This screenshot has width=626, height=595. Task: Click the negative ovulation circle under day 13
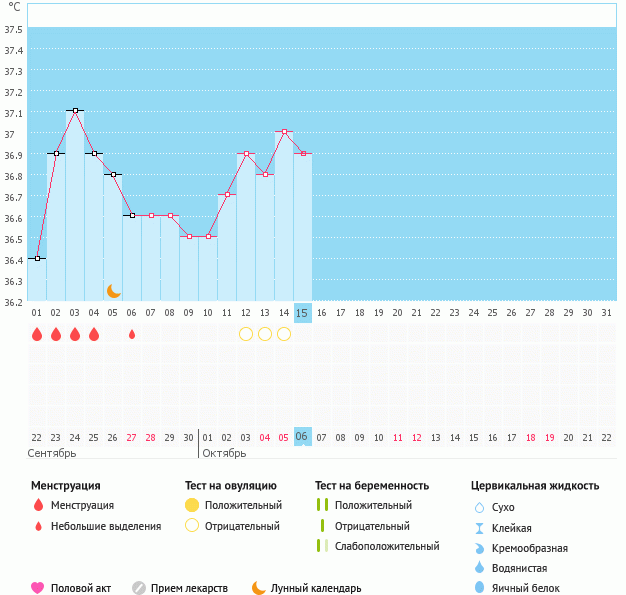(x=265, y=334)
